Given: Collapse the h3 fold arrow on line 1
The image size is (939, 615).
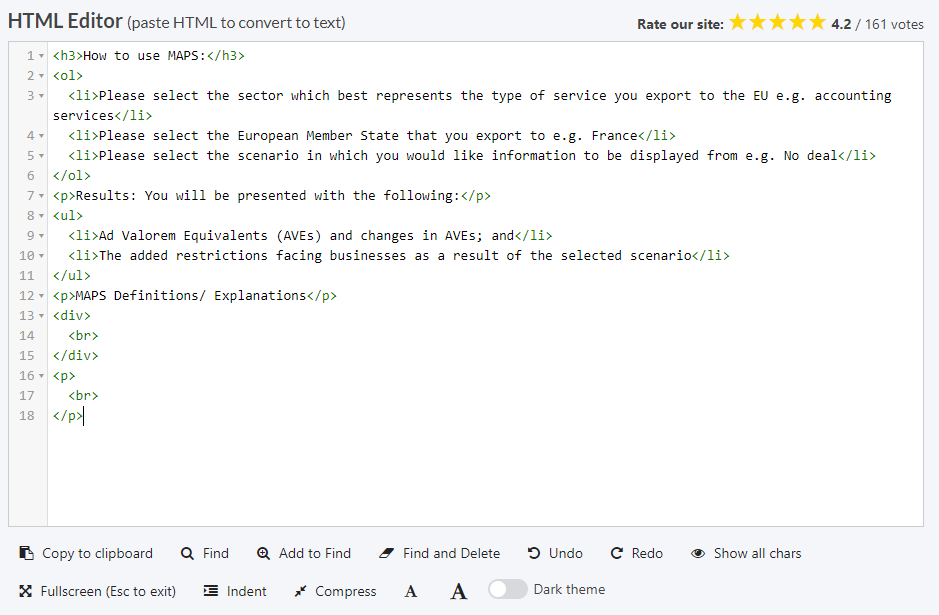Looking at the screenshot, I should [x=41, y=56].
